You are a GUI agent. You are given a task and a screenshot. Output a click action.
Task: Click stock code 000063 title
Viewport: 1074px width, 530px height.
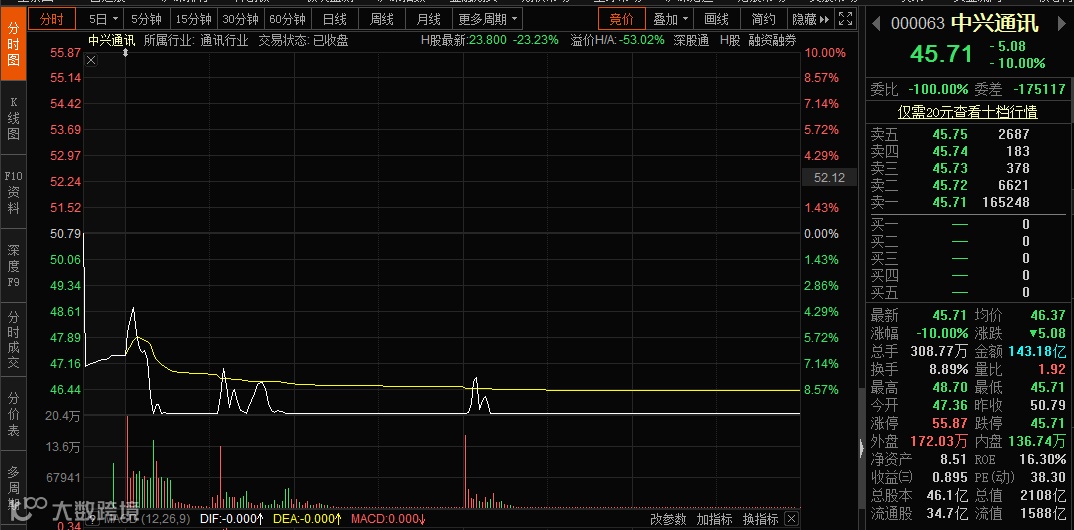pos(918,23)
